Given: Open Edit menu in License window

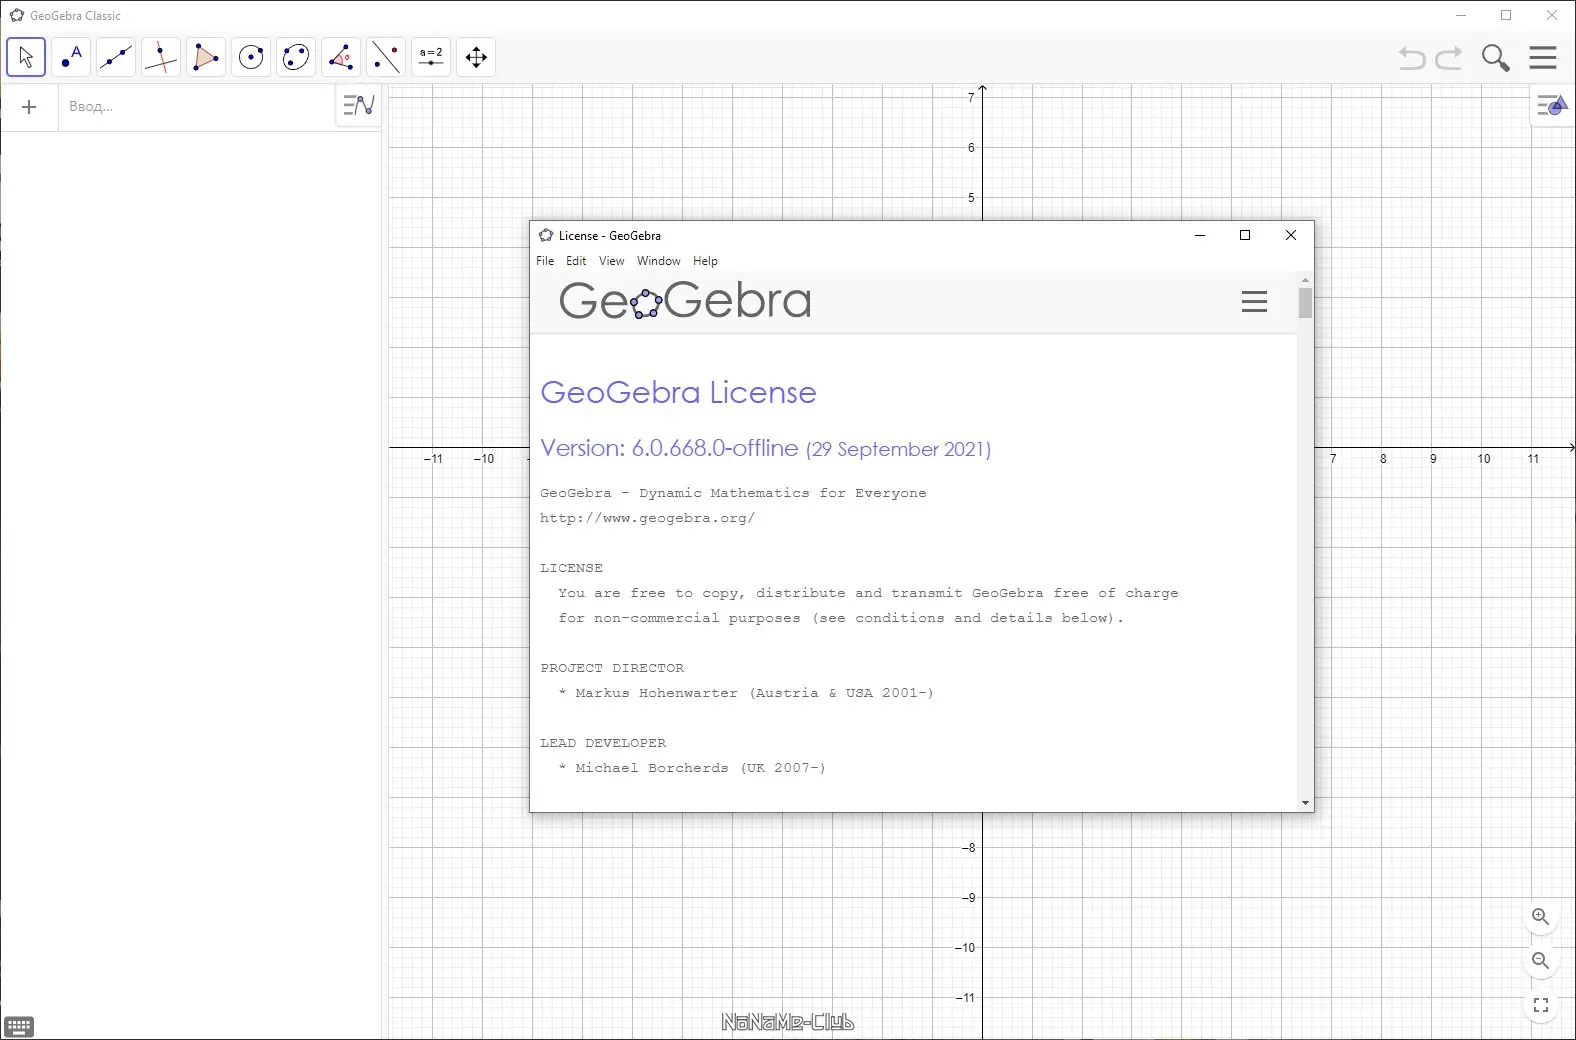Looking at the screenshot, I should point(576,261).
